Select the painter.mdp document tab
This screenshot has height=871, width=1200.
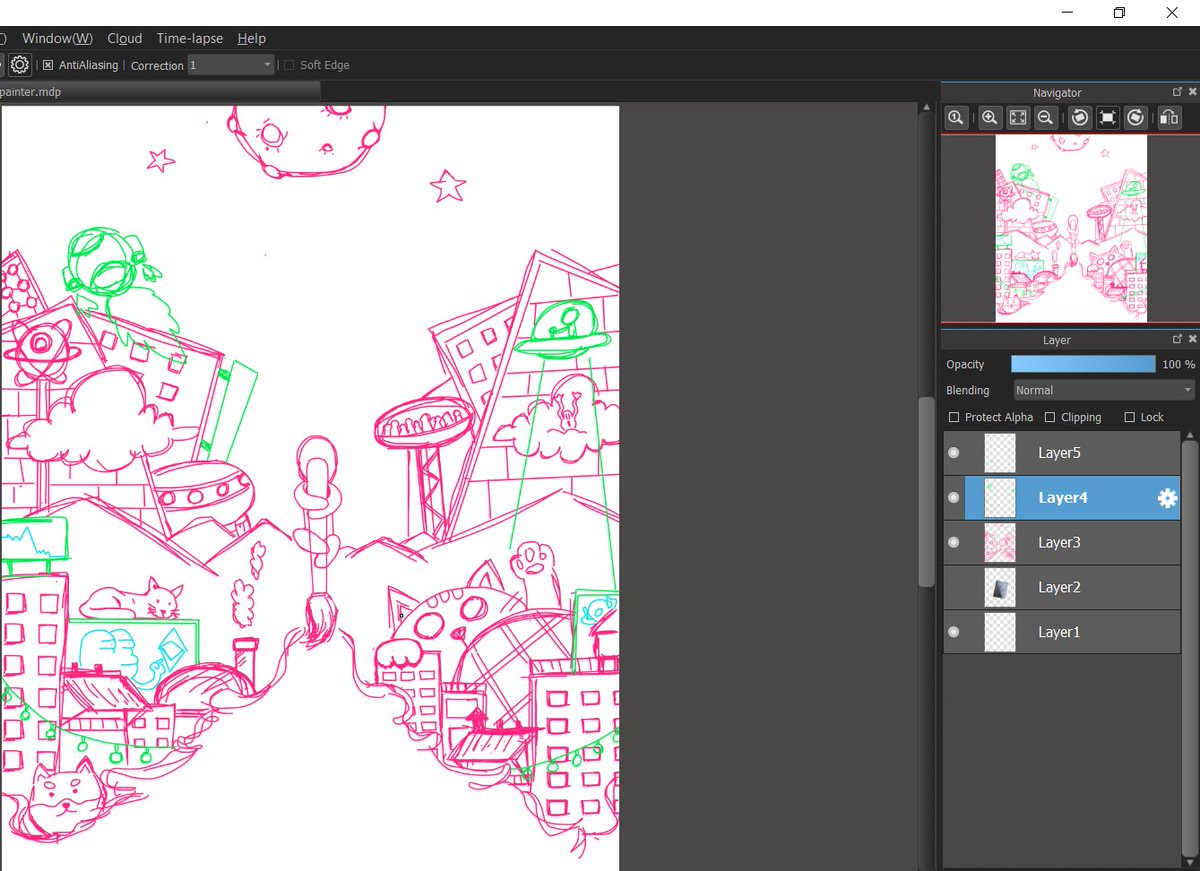point(159,91)
